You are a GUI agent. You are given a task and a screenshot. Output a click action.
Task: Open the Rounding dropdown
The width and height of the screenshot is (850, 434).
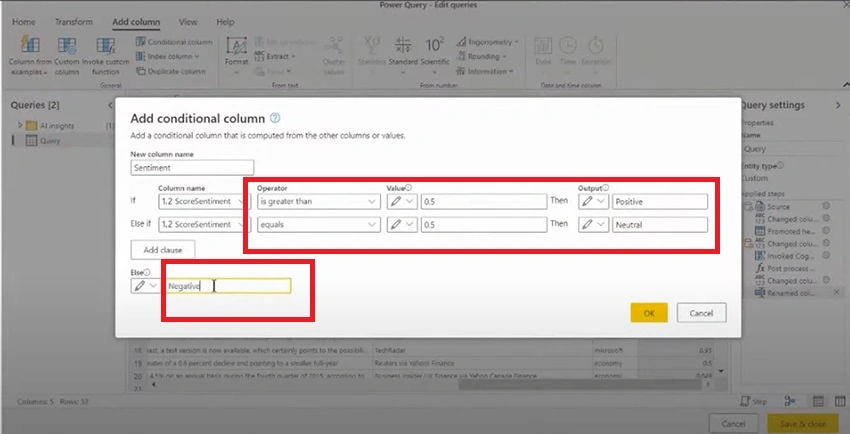[x=481, y=56]
